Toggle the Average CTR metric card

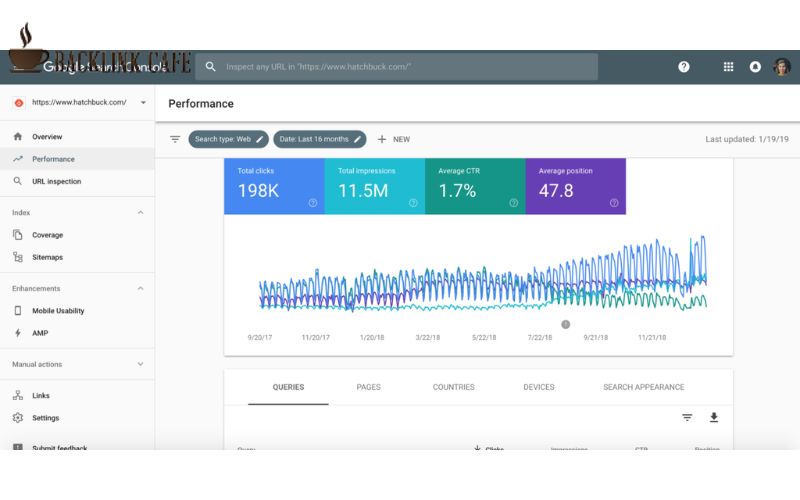pos(475,186)
